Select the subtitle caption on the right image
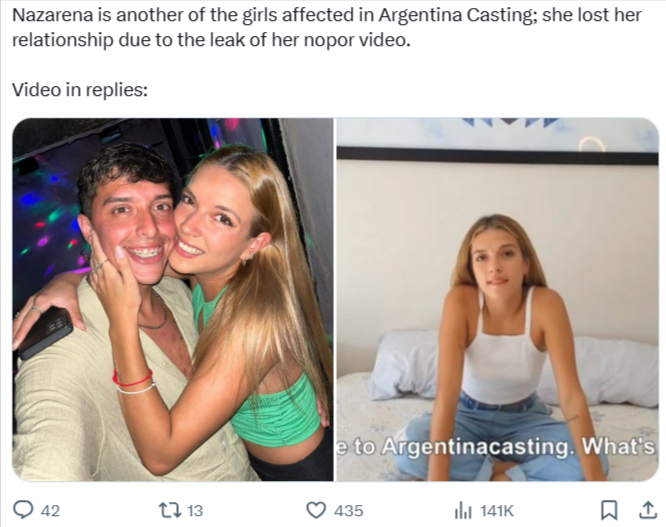The width and height of the screenshot is (666, 527). (x=497, y=446)
